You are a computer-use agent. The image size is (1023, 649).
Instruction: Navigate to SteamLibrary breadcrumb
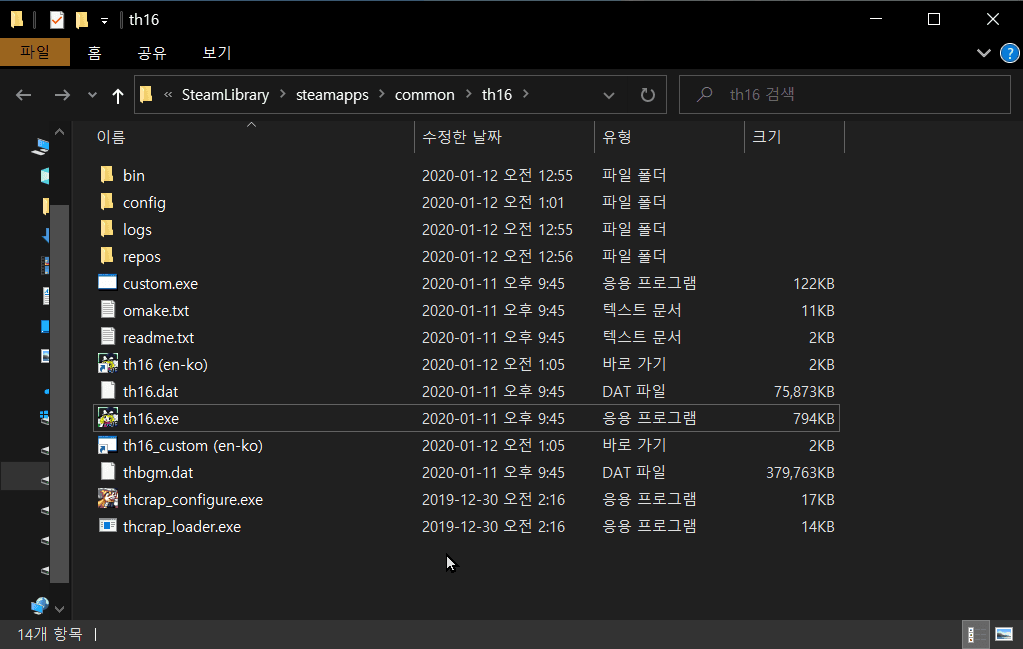pos(225,95)
